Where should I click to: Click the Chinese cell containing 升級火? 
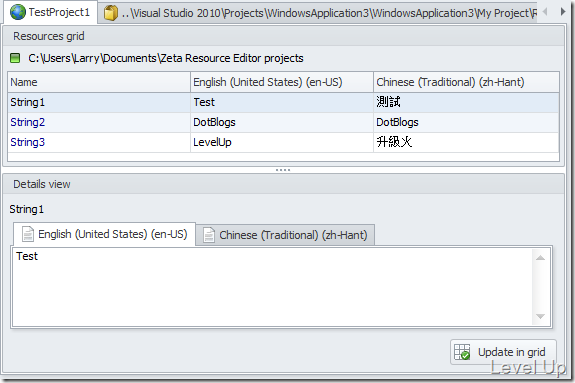click(466, 142)
